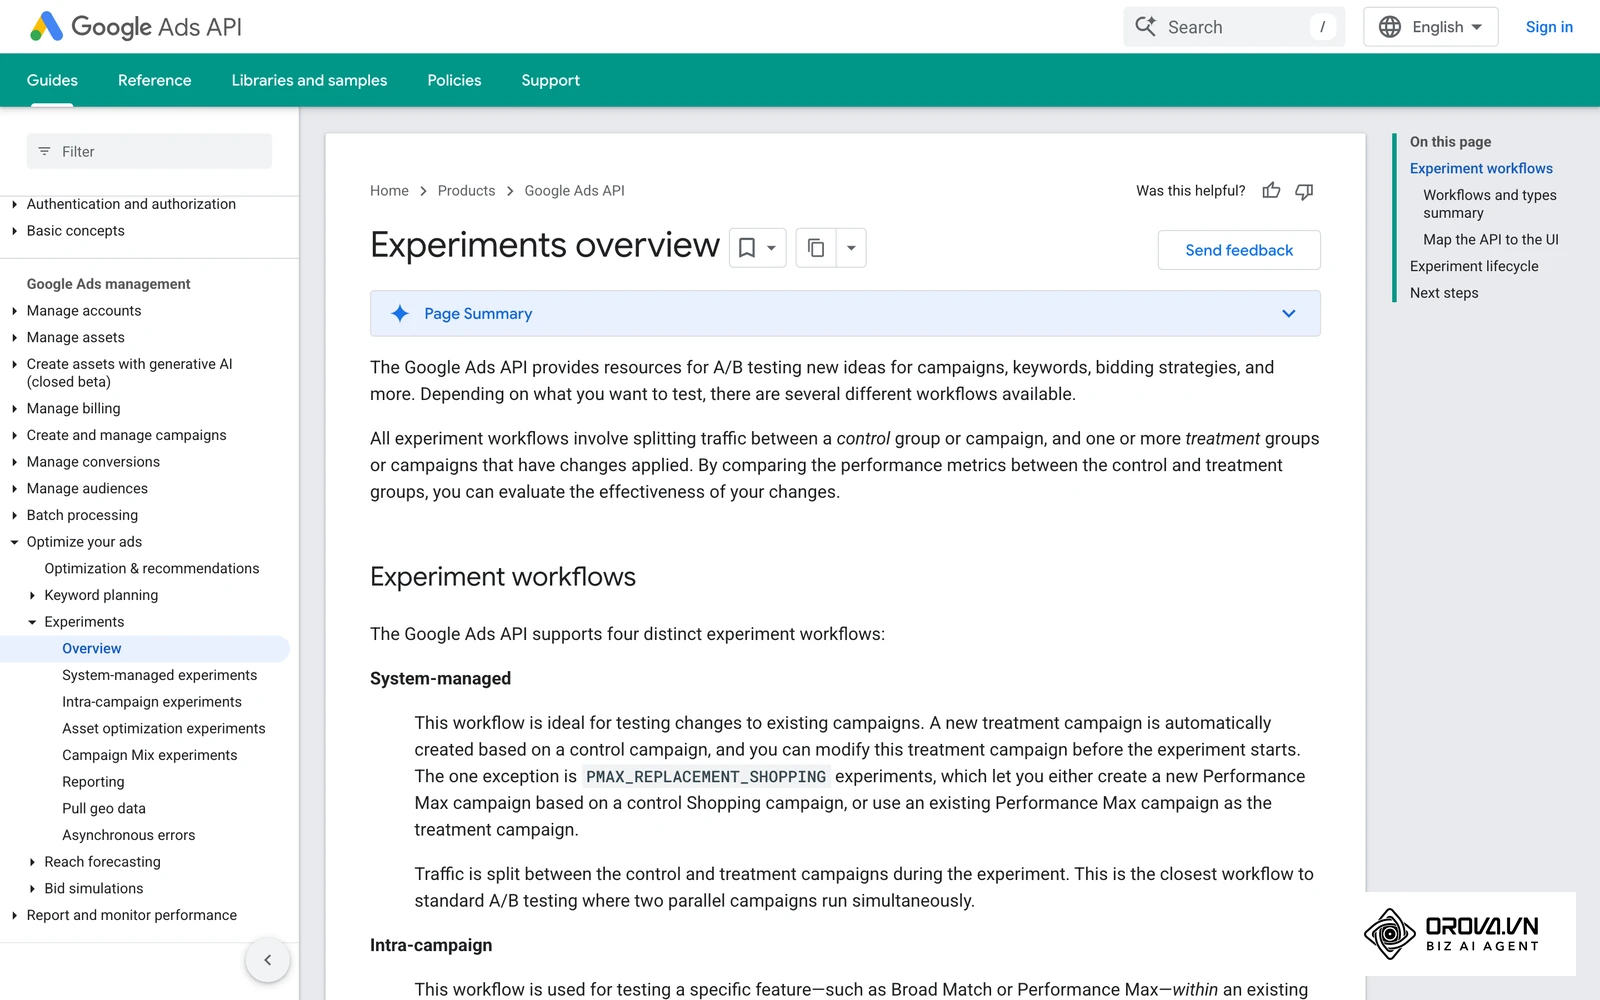Viewport: 1600px width, 1000px height.
Task: Click the Sign in link
Action: coord(1549,27)
